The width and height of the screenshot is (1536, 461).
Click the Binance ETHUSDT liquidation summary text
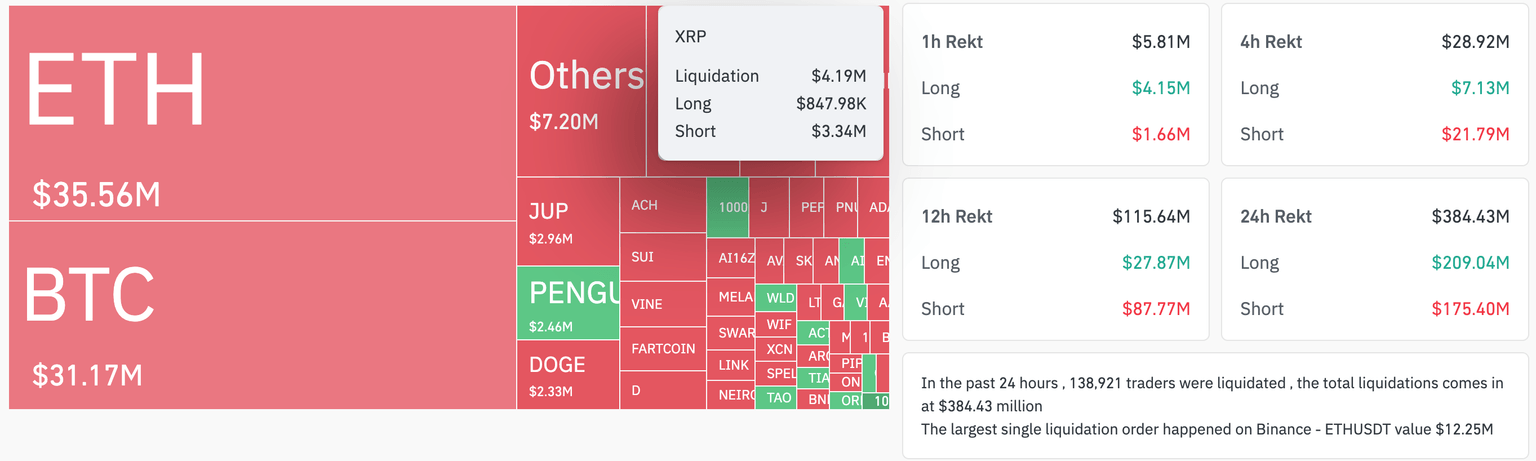[x=1207, y=429]
